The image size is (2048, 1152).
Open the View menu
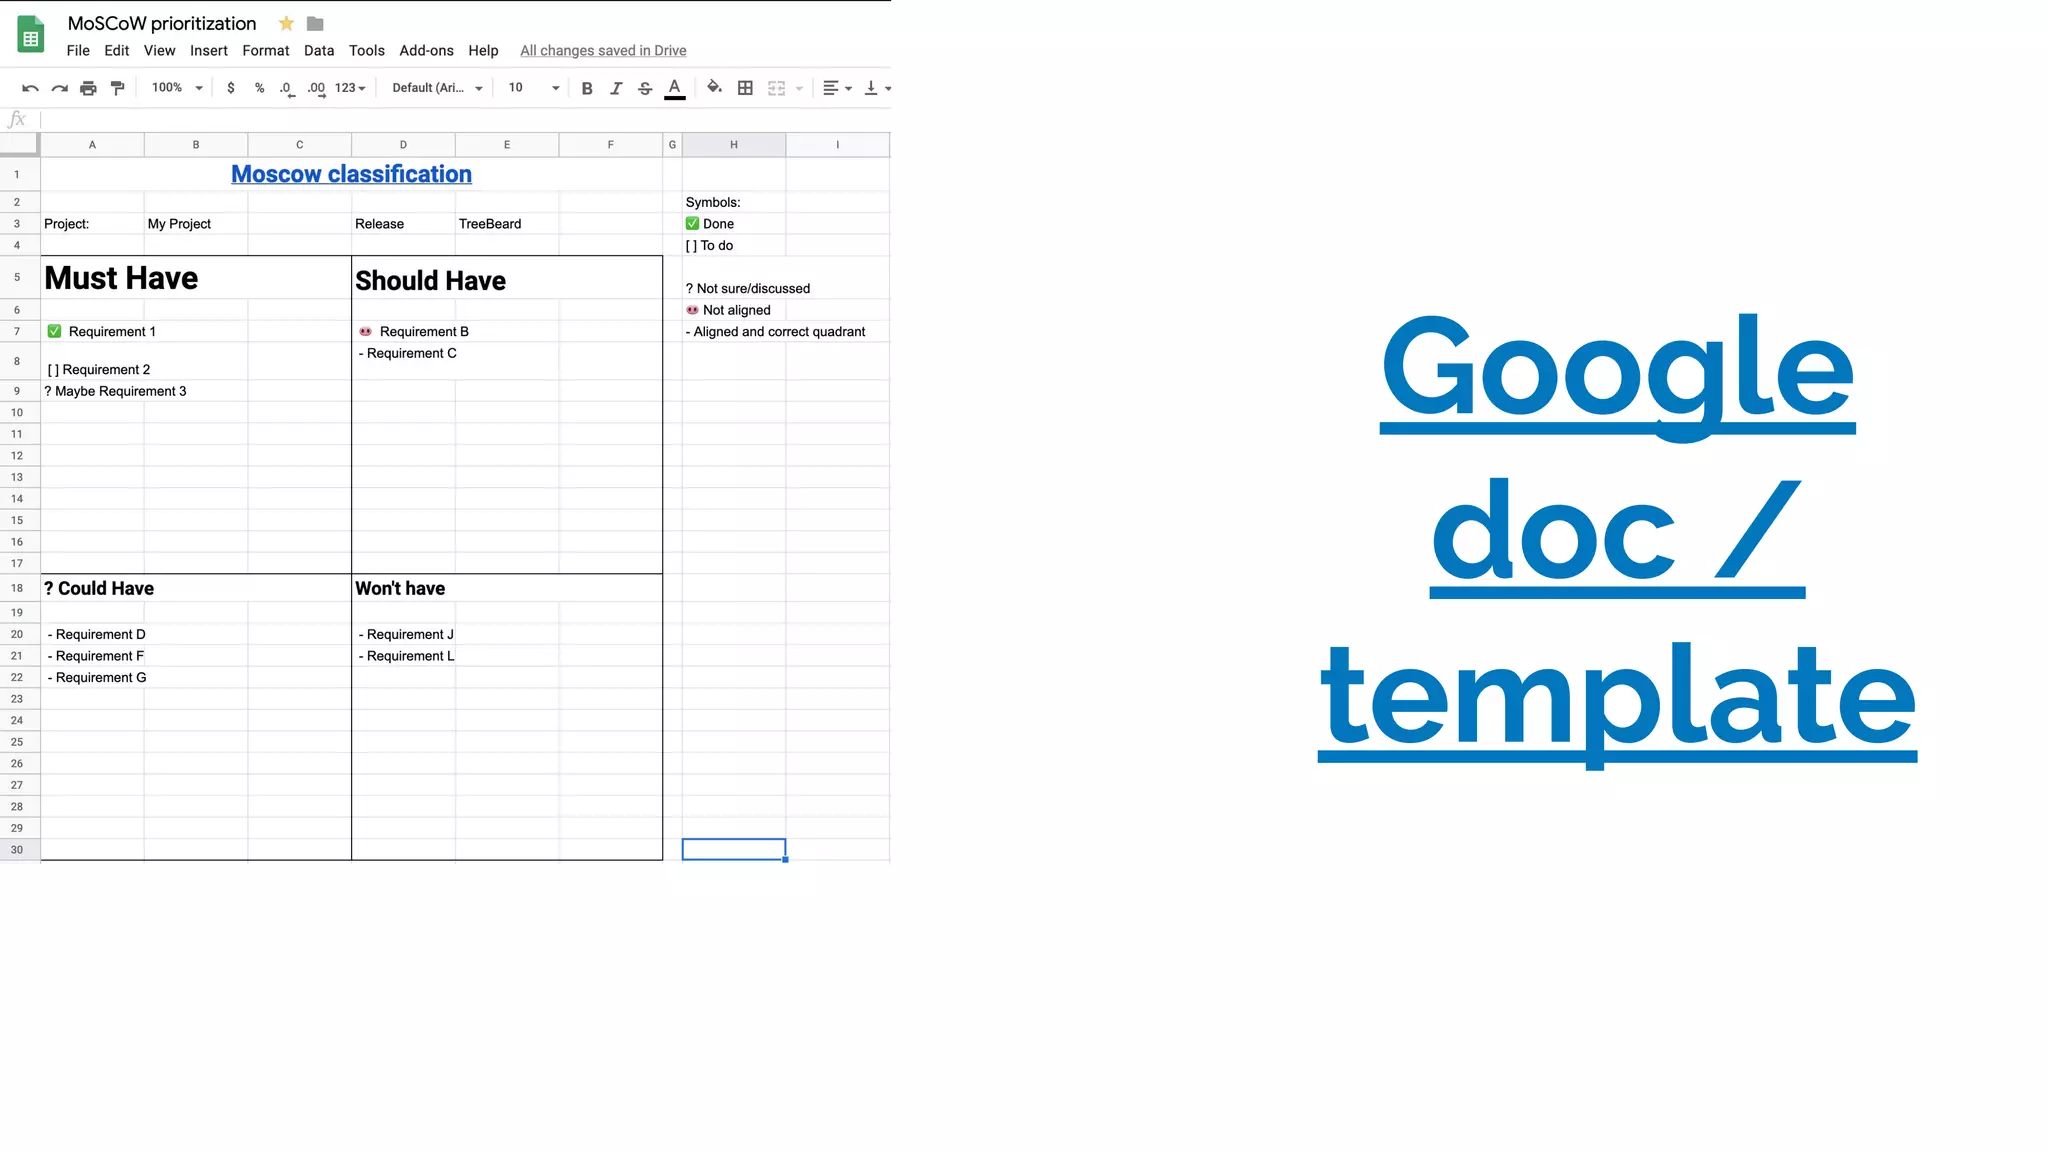pos(159,51)
